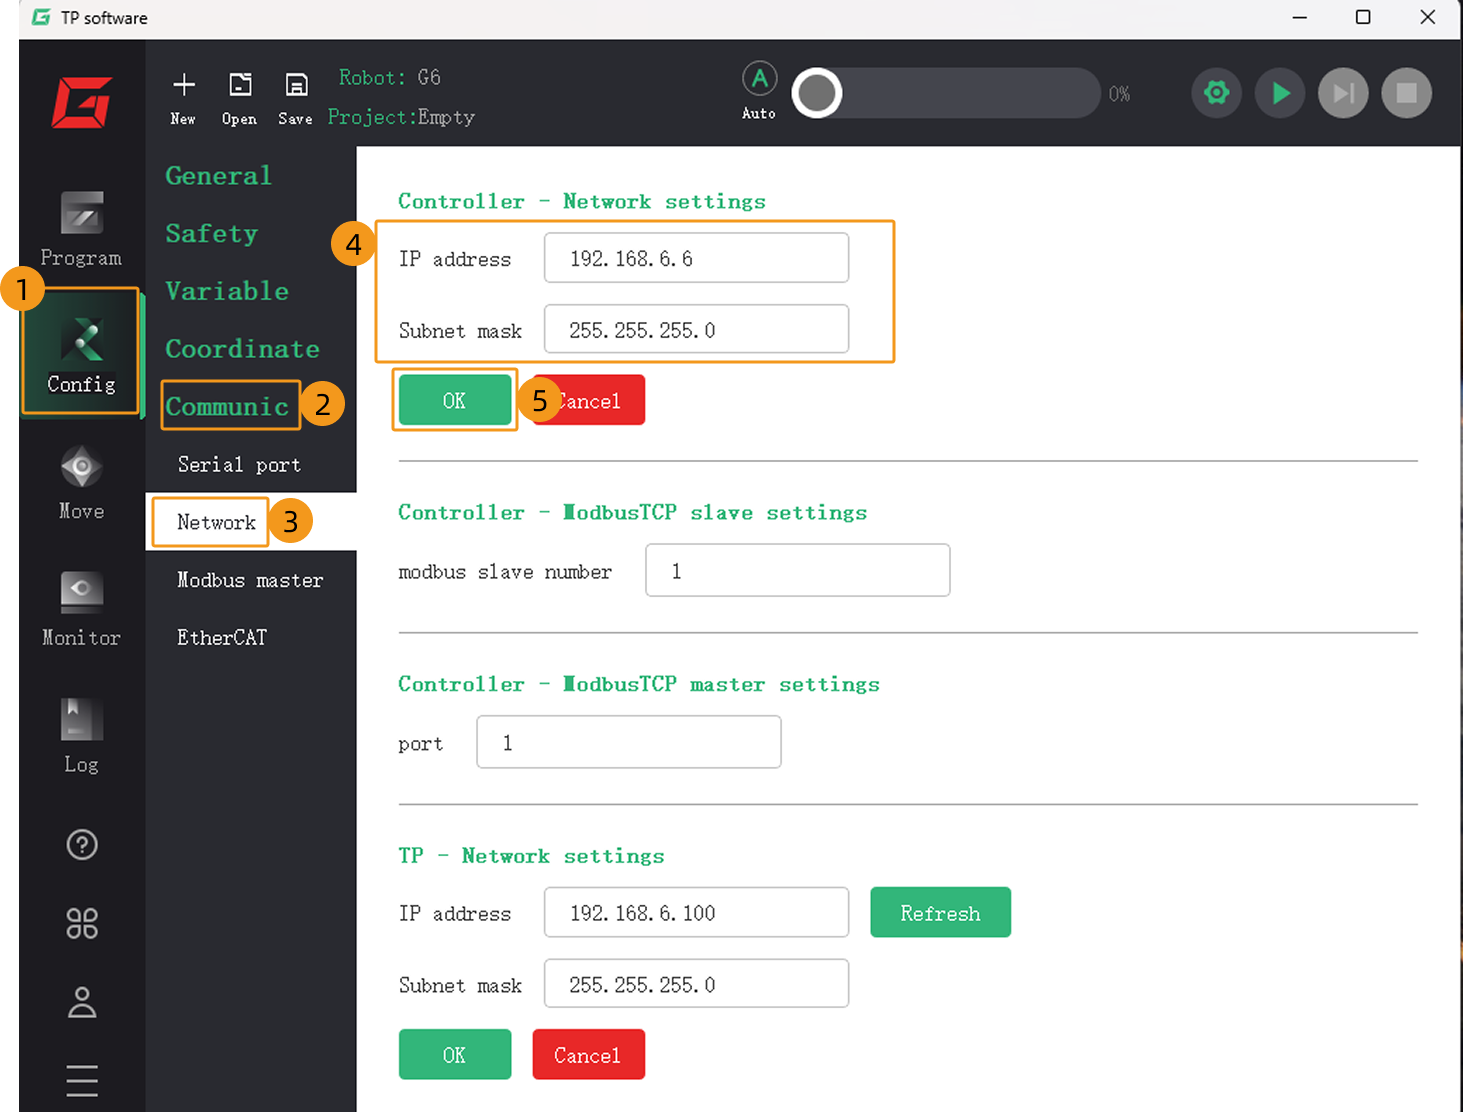The image size is (1463, 1112).
Task: Select the Modbus master submenu item
Action: (x=250, y=580)
